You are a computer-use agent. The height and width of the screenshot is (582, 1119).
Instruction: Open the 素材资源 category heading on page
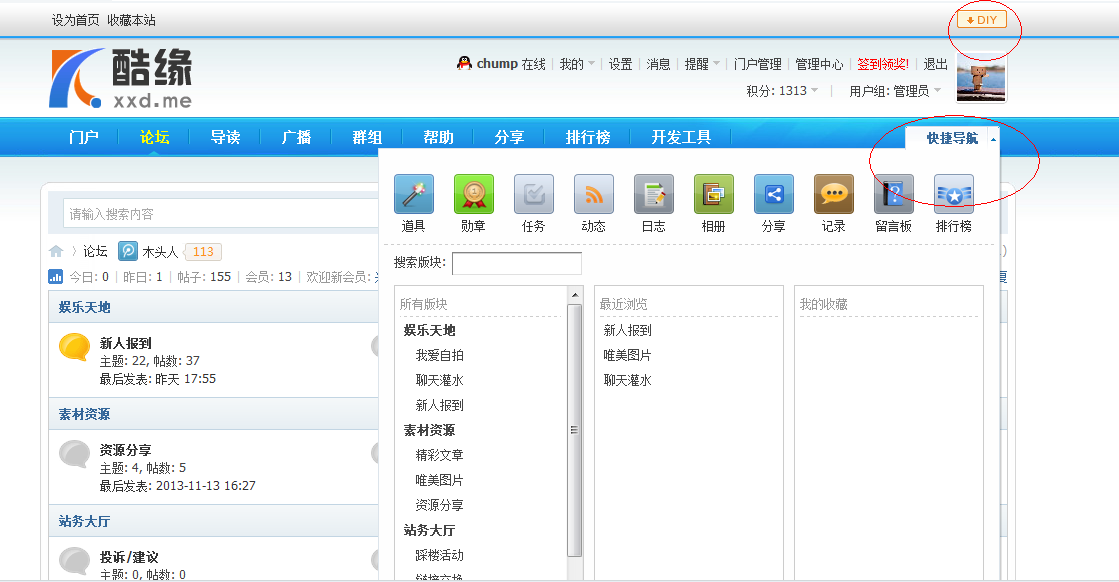coord(84,414)
